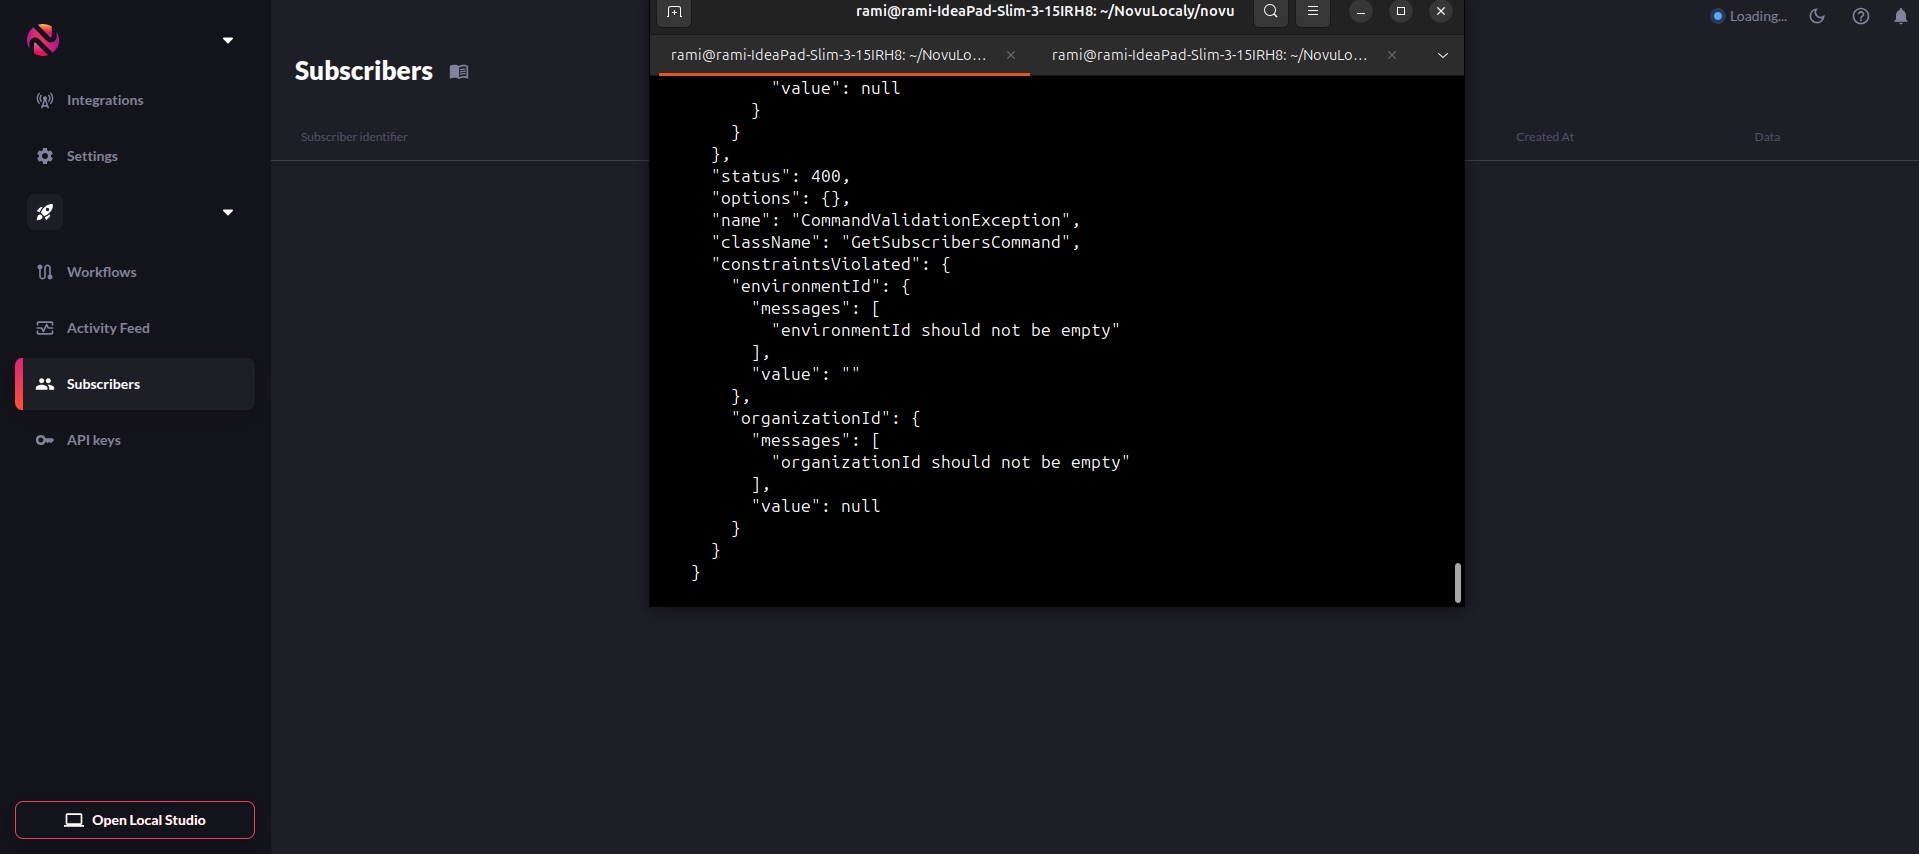The image size is (1919, 854).
Task: Click the Subscribers page heading
Action: point(364,71)
